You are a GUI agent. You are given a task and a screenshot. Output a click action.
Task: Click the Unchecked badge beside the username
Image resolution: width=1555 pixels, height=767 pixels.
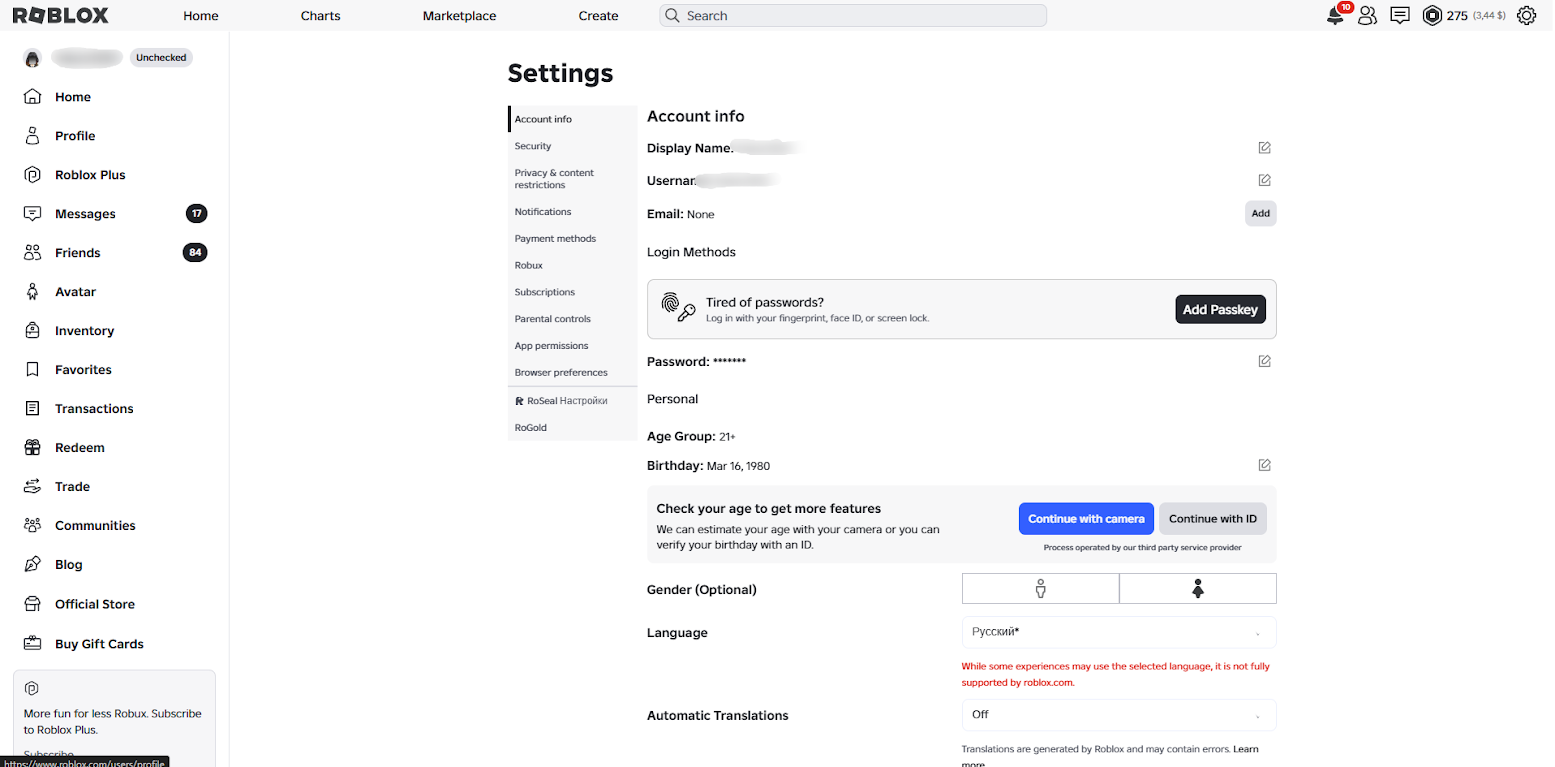pyautogui.click(x=161, y=58)
